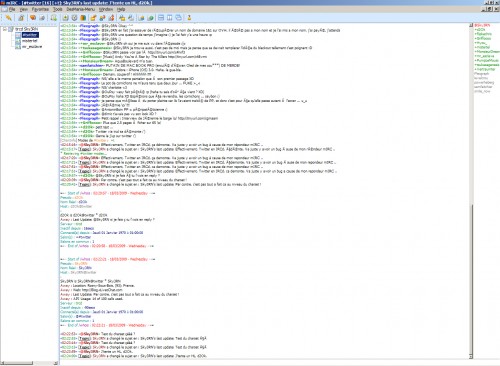Select Flexgraph in the nick list
Viewport: 500px width, 366px height.
(x=482, y=74)
